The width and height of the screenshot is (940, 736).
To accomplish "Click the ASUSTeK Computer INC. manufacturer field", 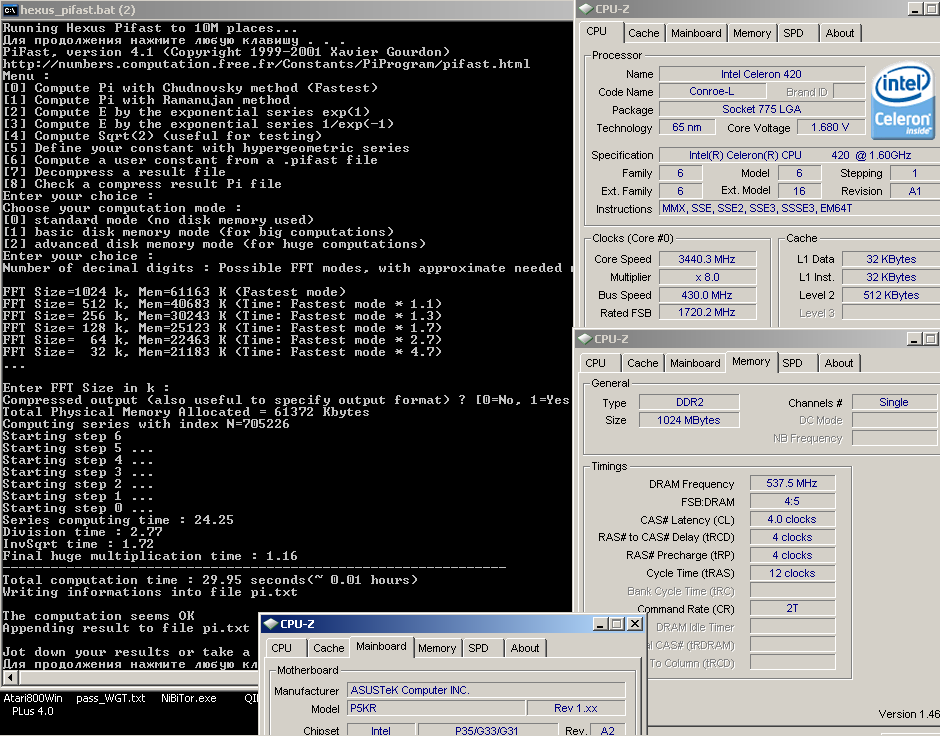I will tap(486, 690).
